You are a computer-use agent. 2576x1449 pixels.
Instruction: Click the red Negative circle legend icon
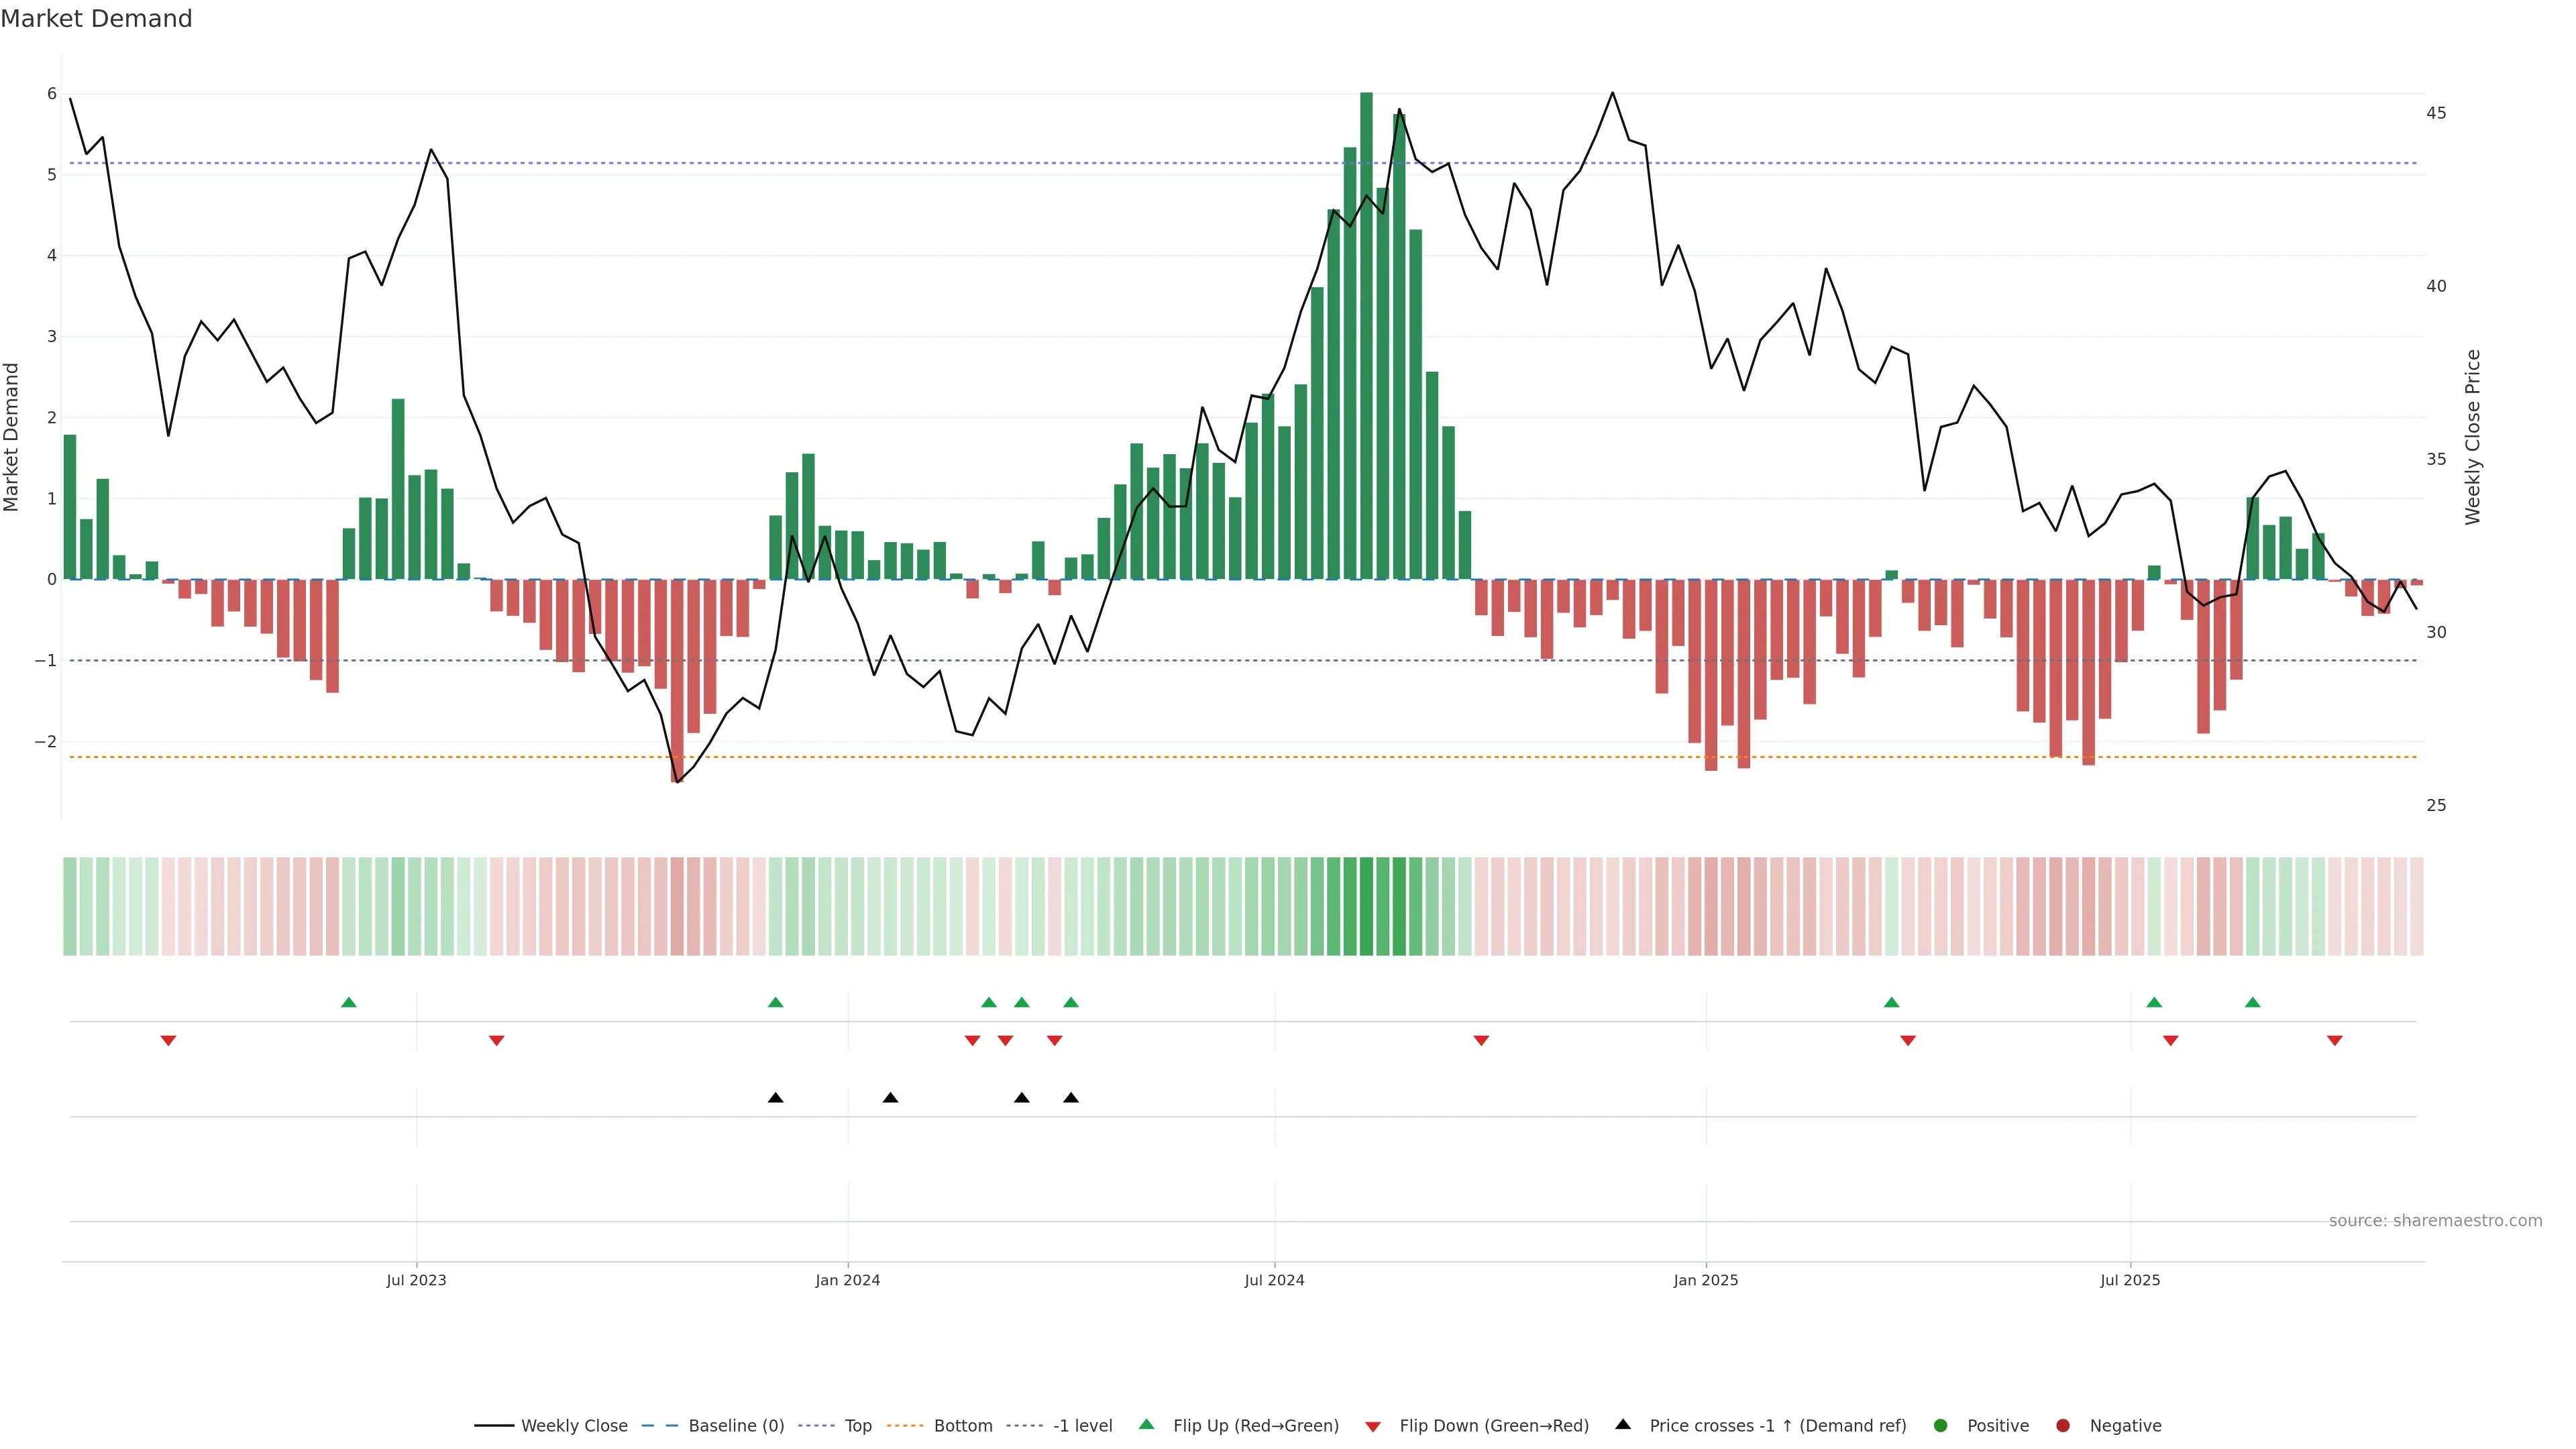click(2063, 1425)
